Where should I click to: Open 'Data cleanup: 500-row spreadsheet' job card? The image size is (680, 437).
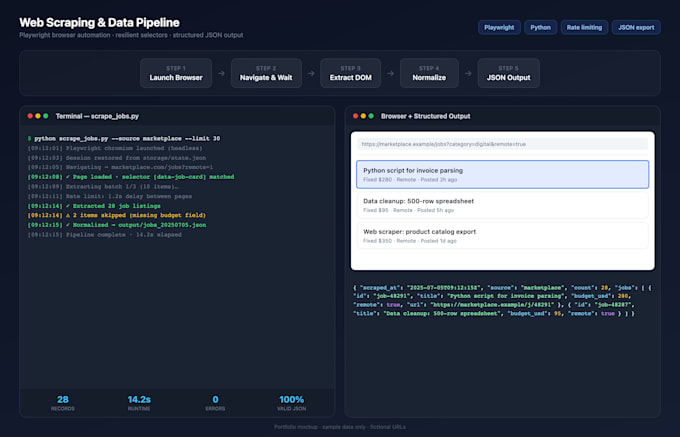pos(503,205)
